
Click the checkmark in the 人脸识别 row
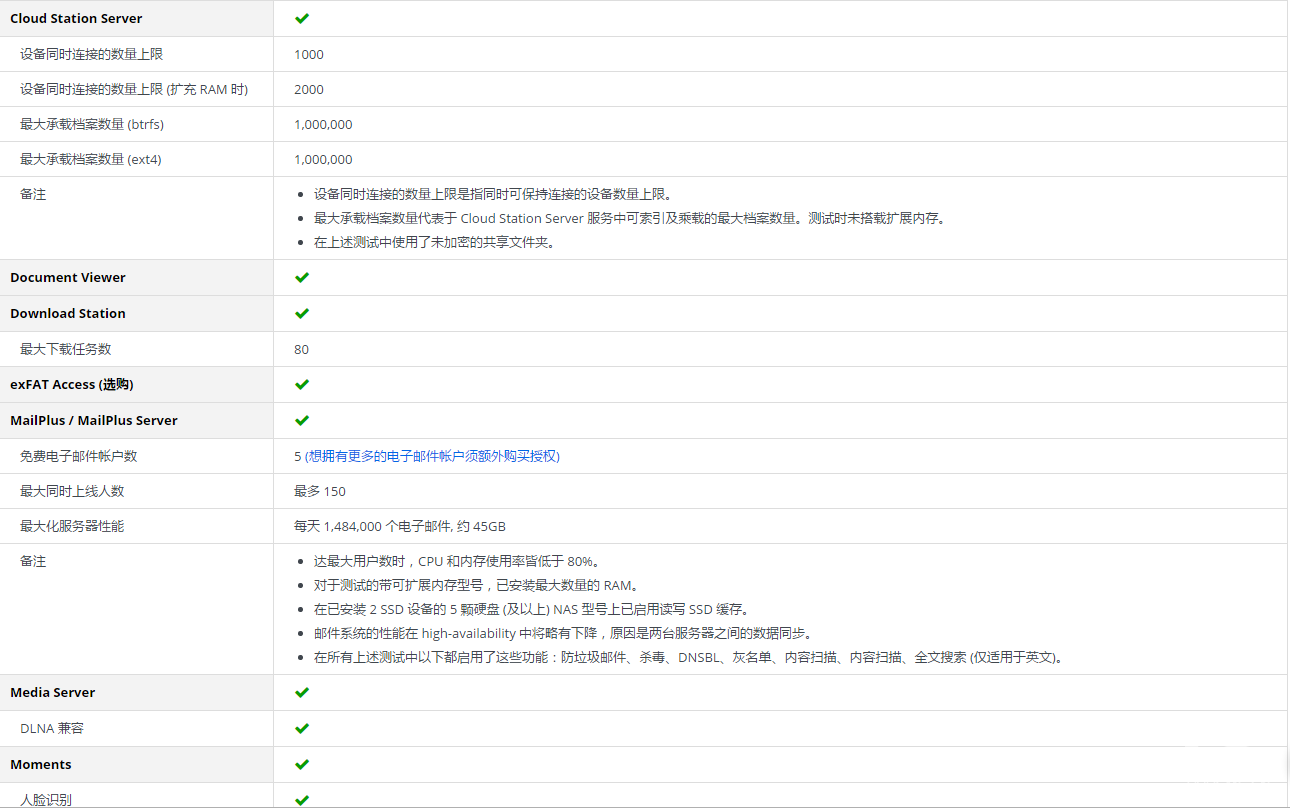(x=302, y=800)
